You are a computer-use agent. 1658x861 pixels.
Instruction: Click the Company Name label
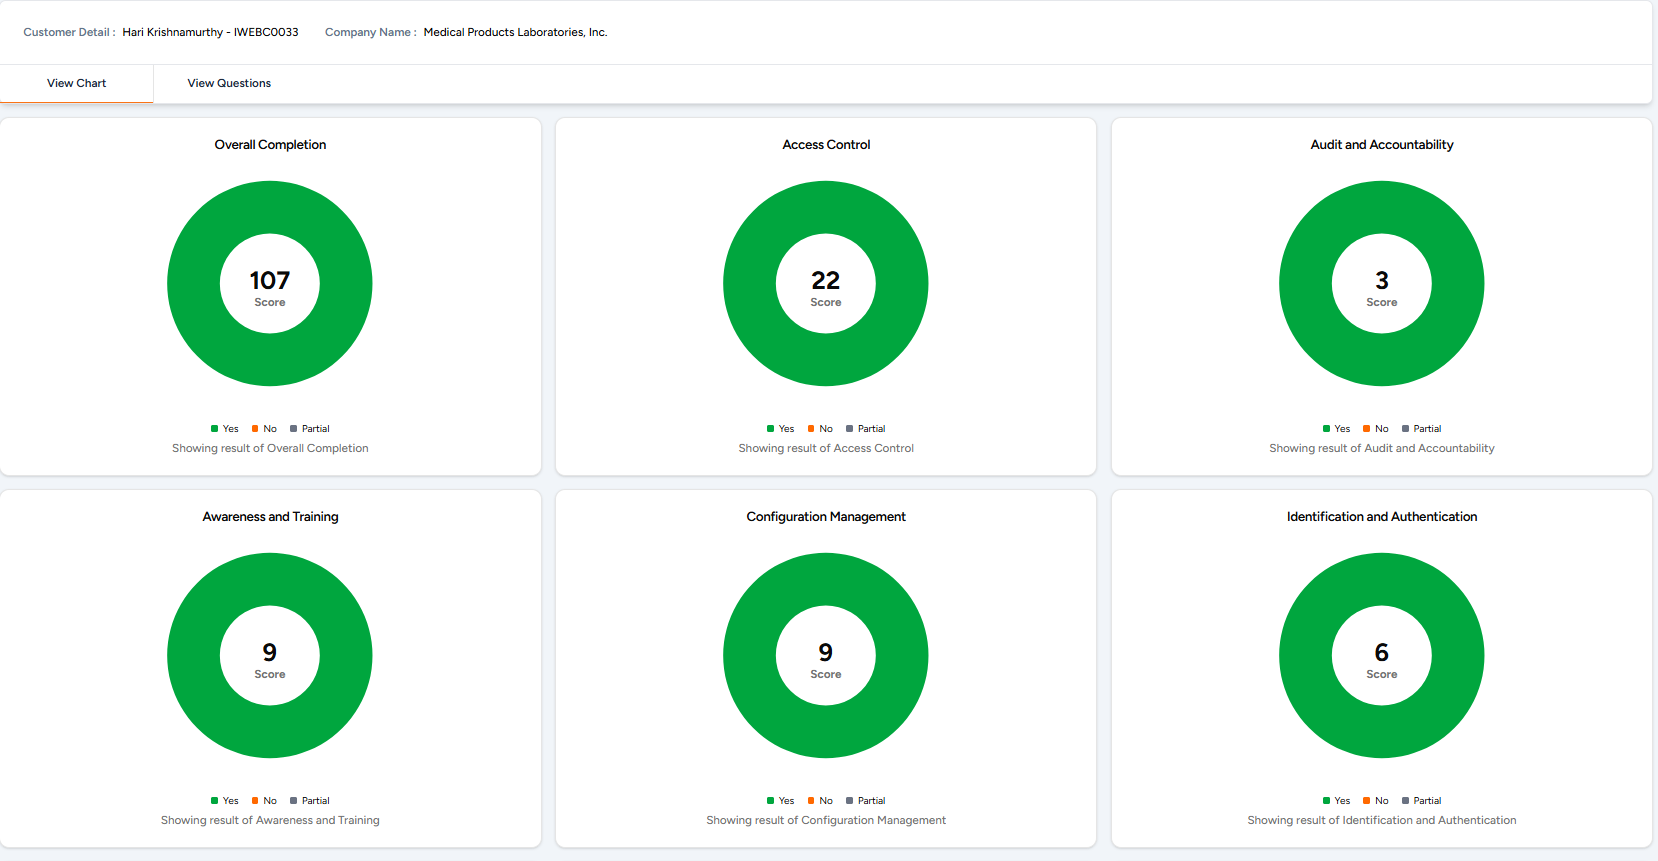coord(370,32)
